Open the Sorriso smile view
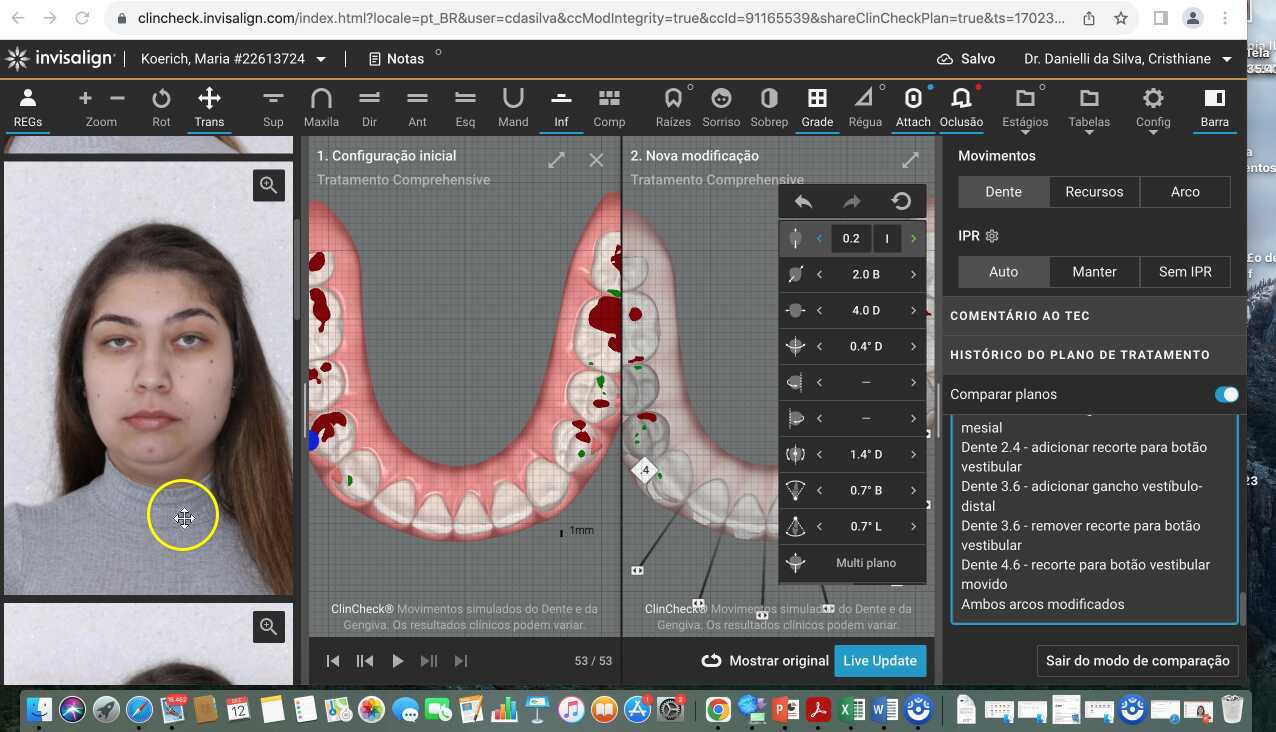The height and width of the screenshot is (732, 1276). click(720, 107)
